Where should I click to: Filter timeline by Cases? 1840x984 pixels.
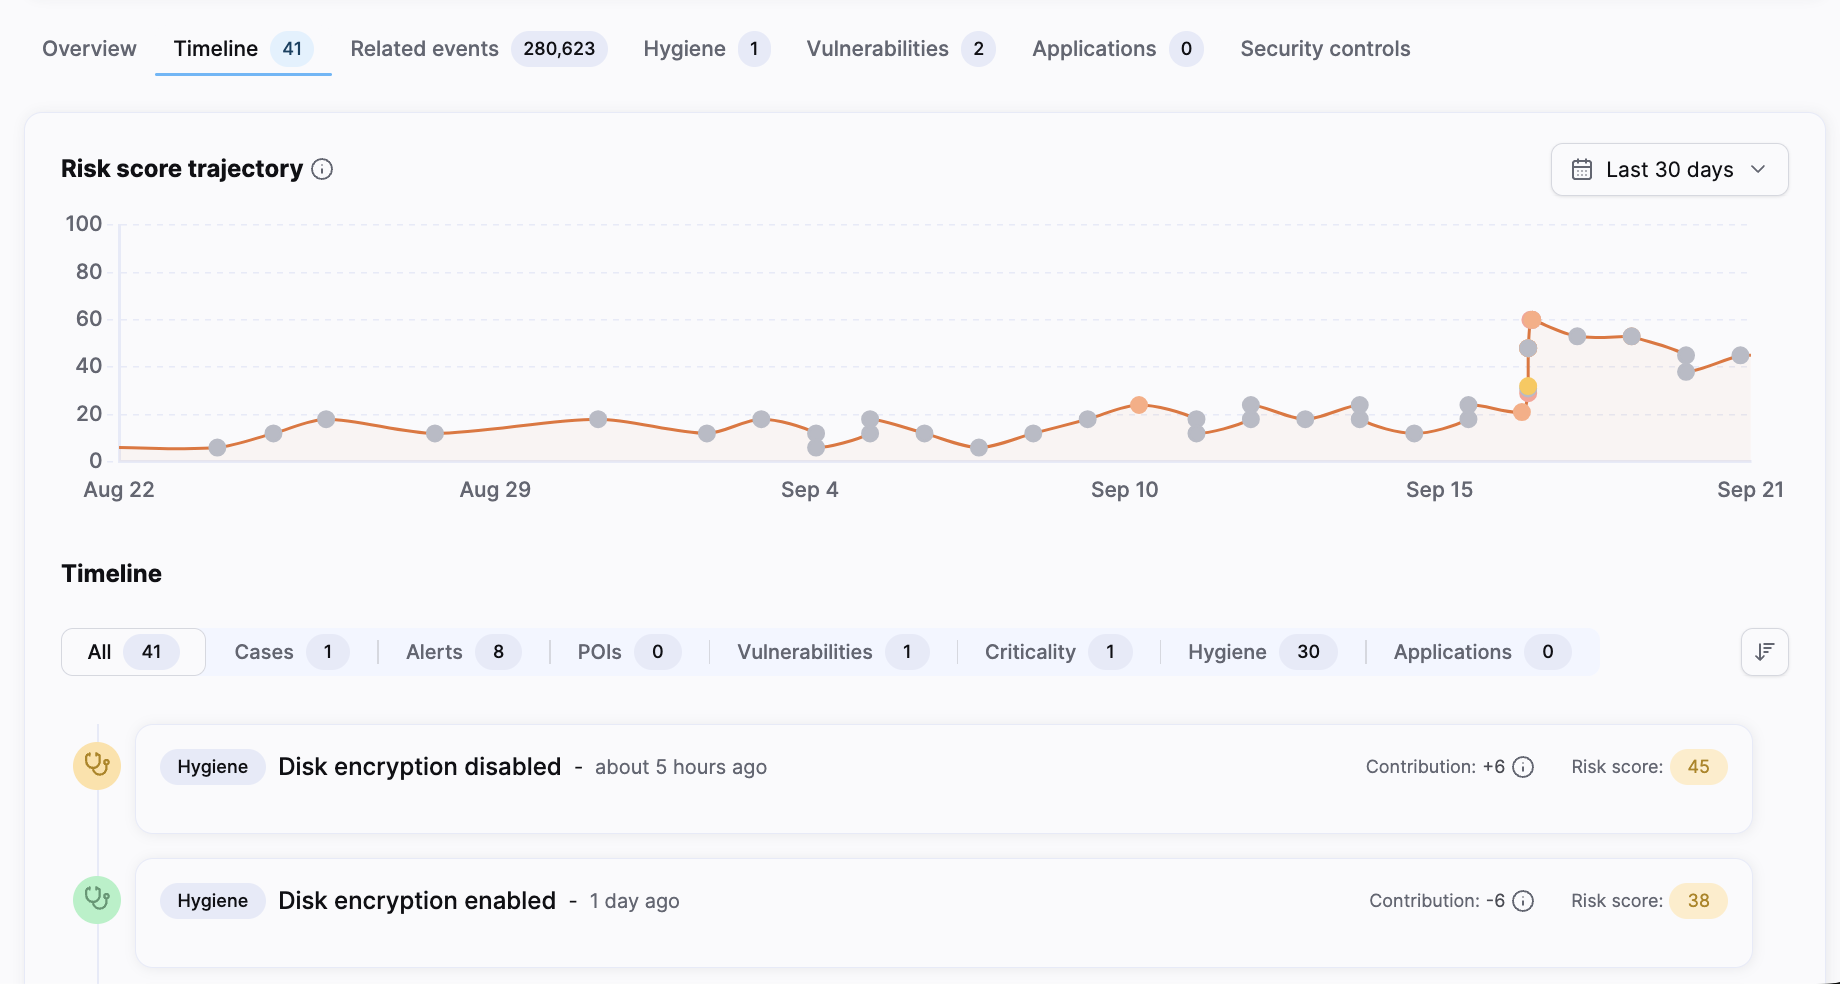click(x=291, y=652)
